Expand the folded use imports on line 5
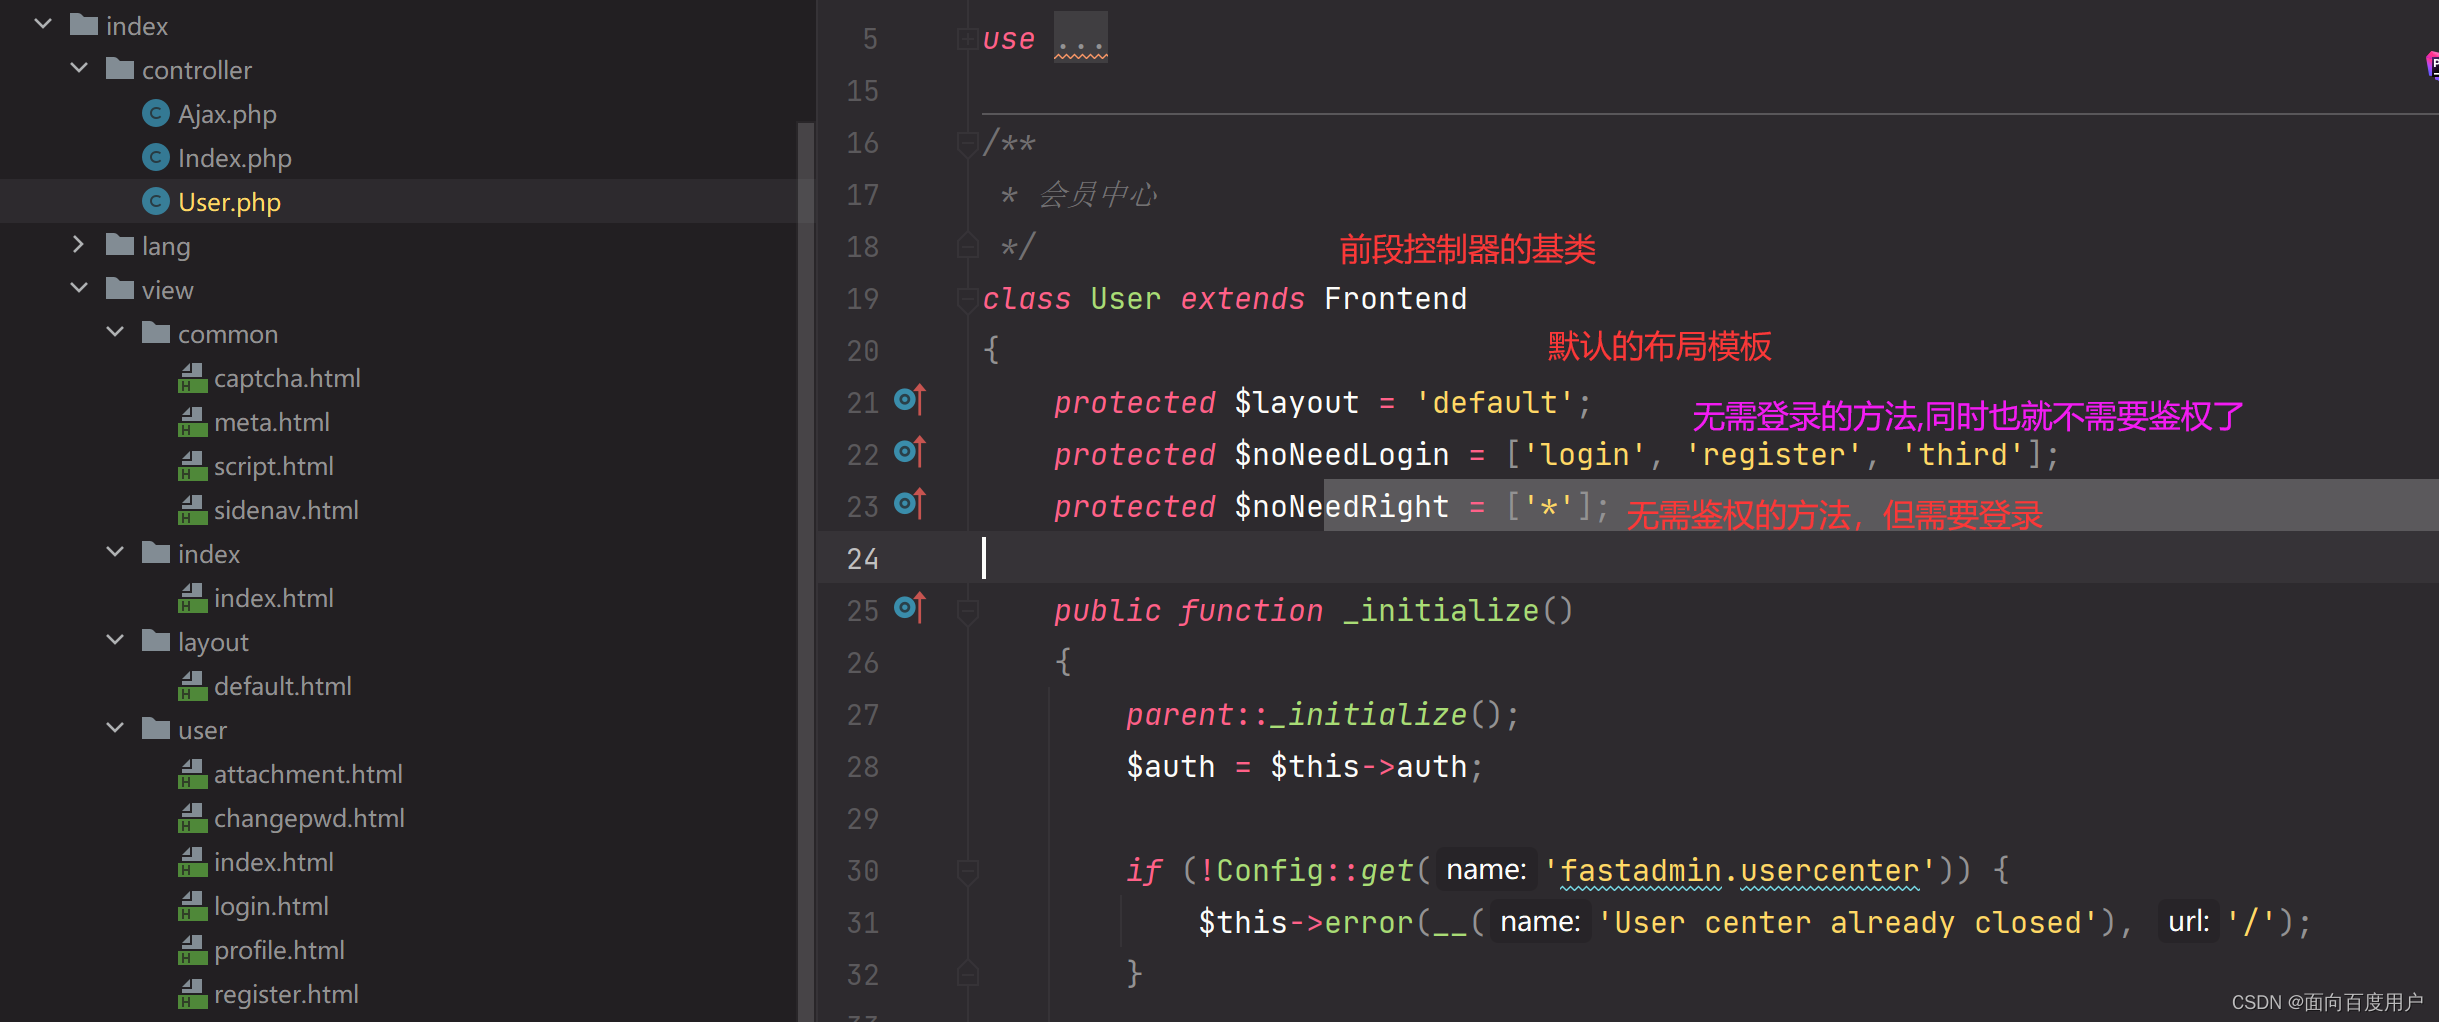Screen dimensions: 2439x1022 click(x=967, y=39)
